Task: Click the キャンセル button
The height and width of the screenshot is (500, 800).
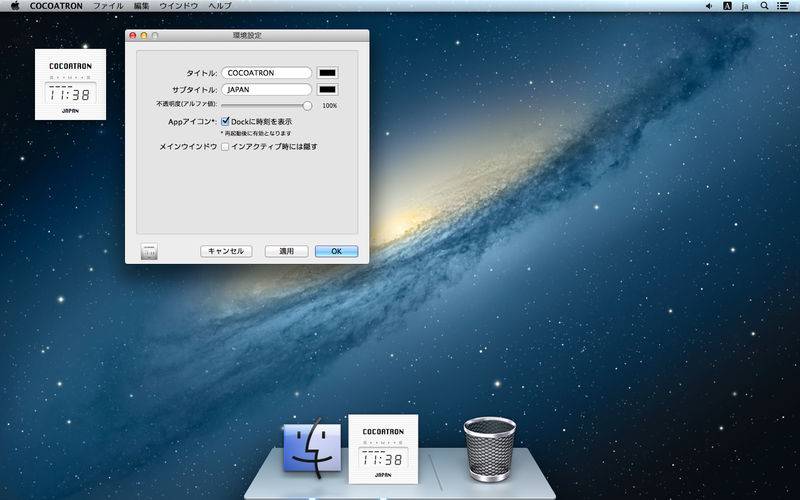Action: [x=226, y=251]
